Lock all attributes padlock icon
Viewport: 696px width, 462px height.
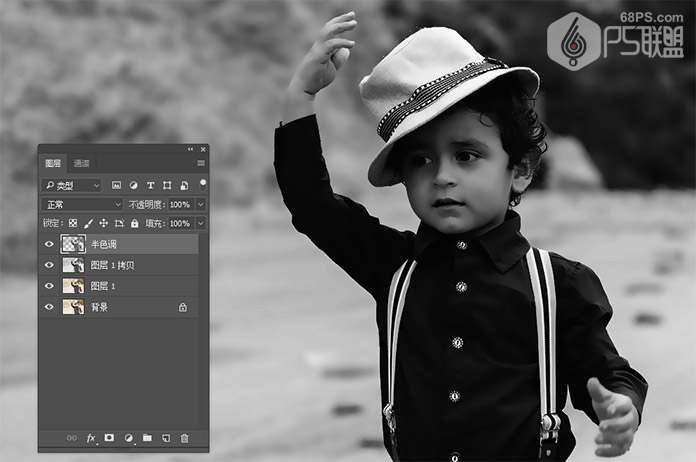pos(134,223)
